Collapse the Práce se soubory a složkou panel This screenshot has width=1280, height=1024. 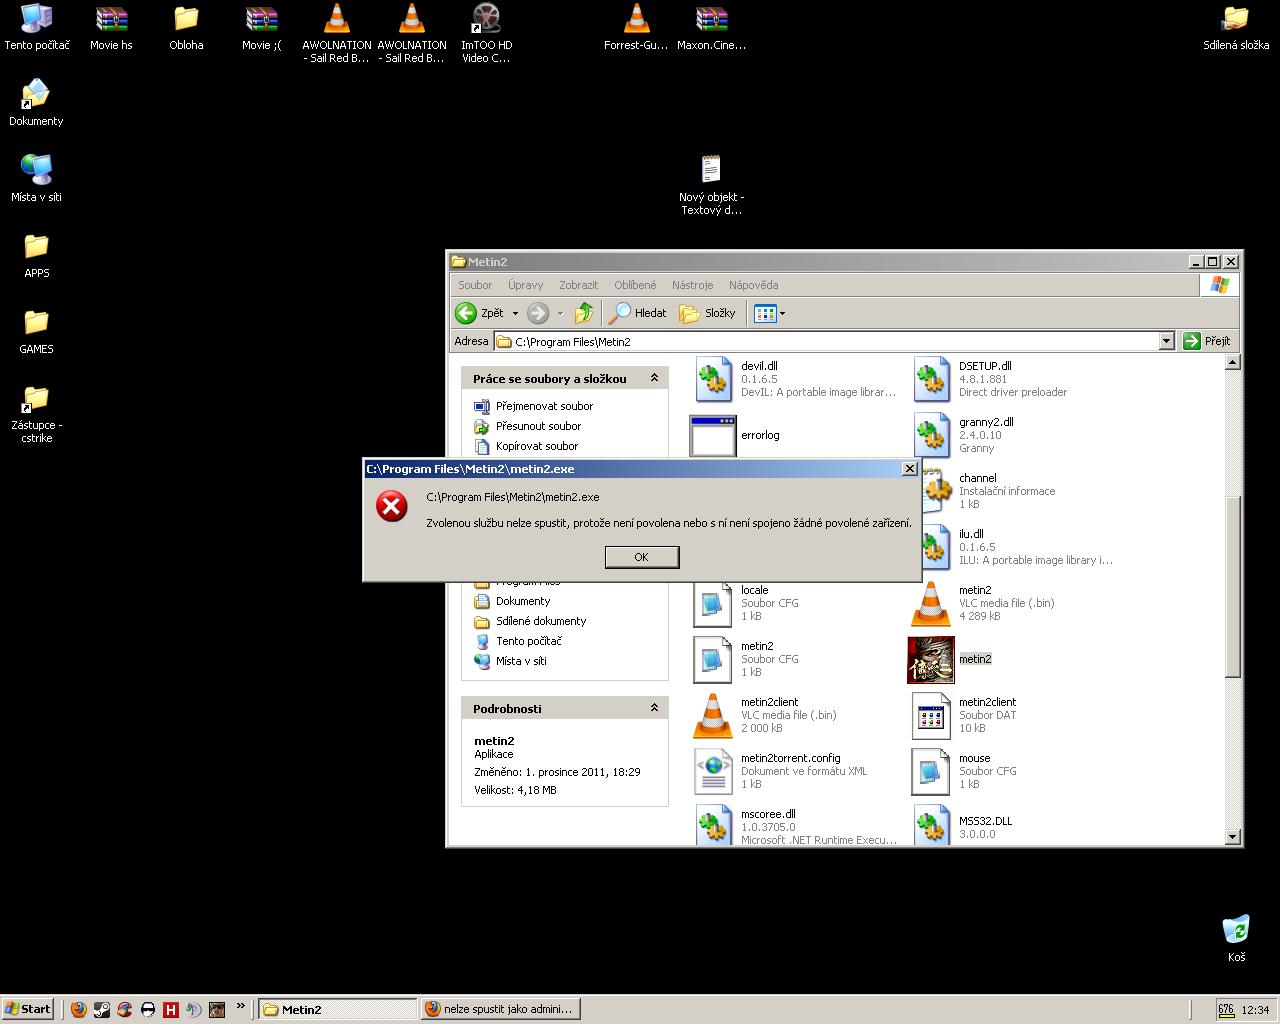click(x=654, y=378)
